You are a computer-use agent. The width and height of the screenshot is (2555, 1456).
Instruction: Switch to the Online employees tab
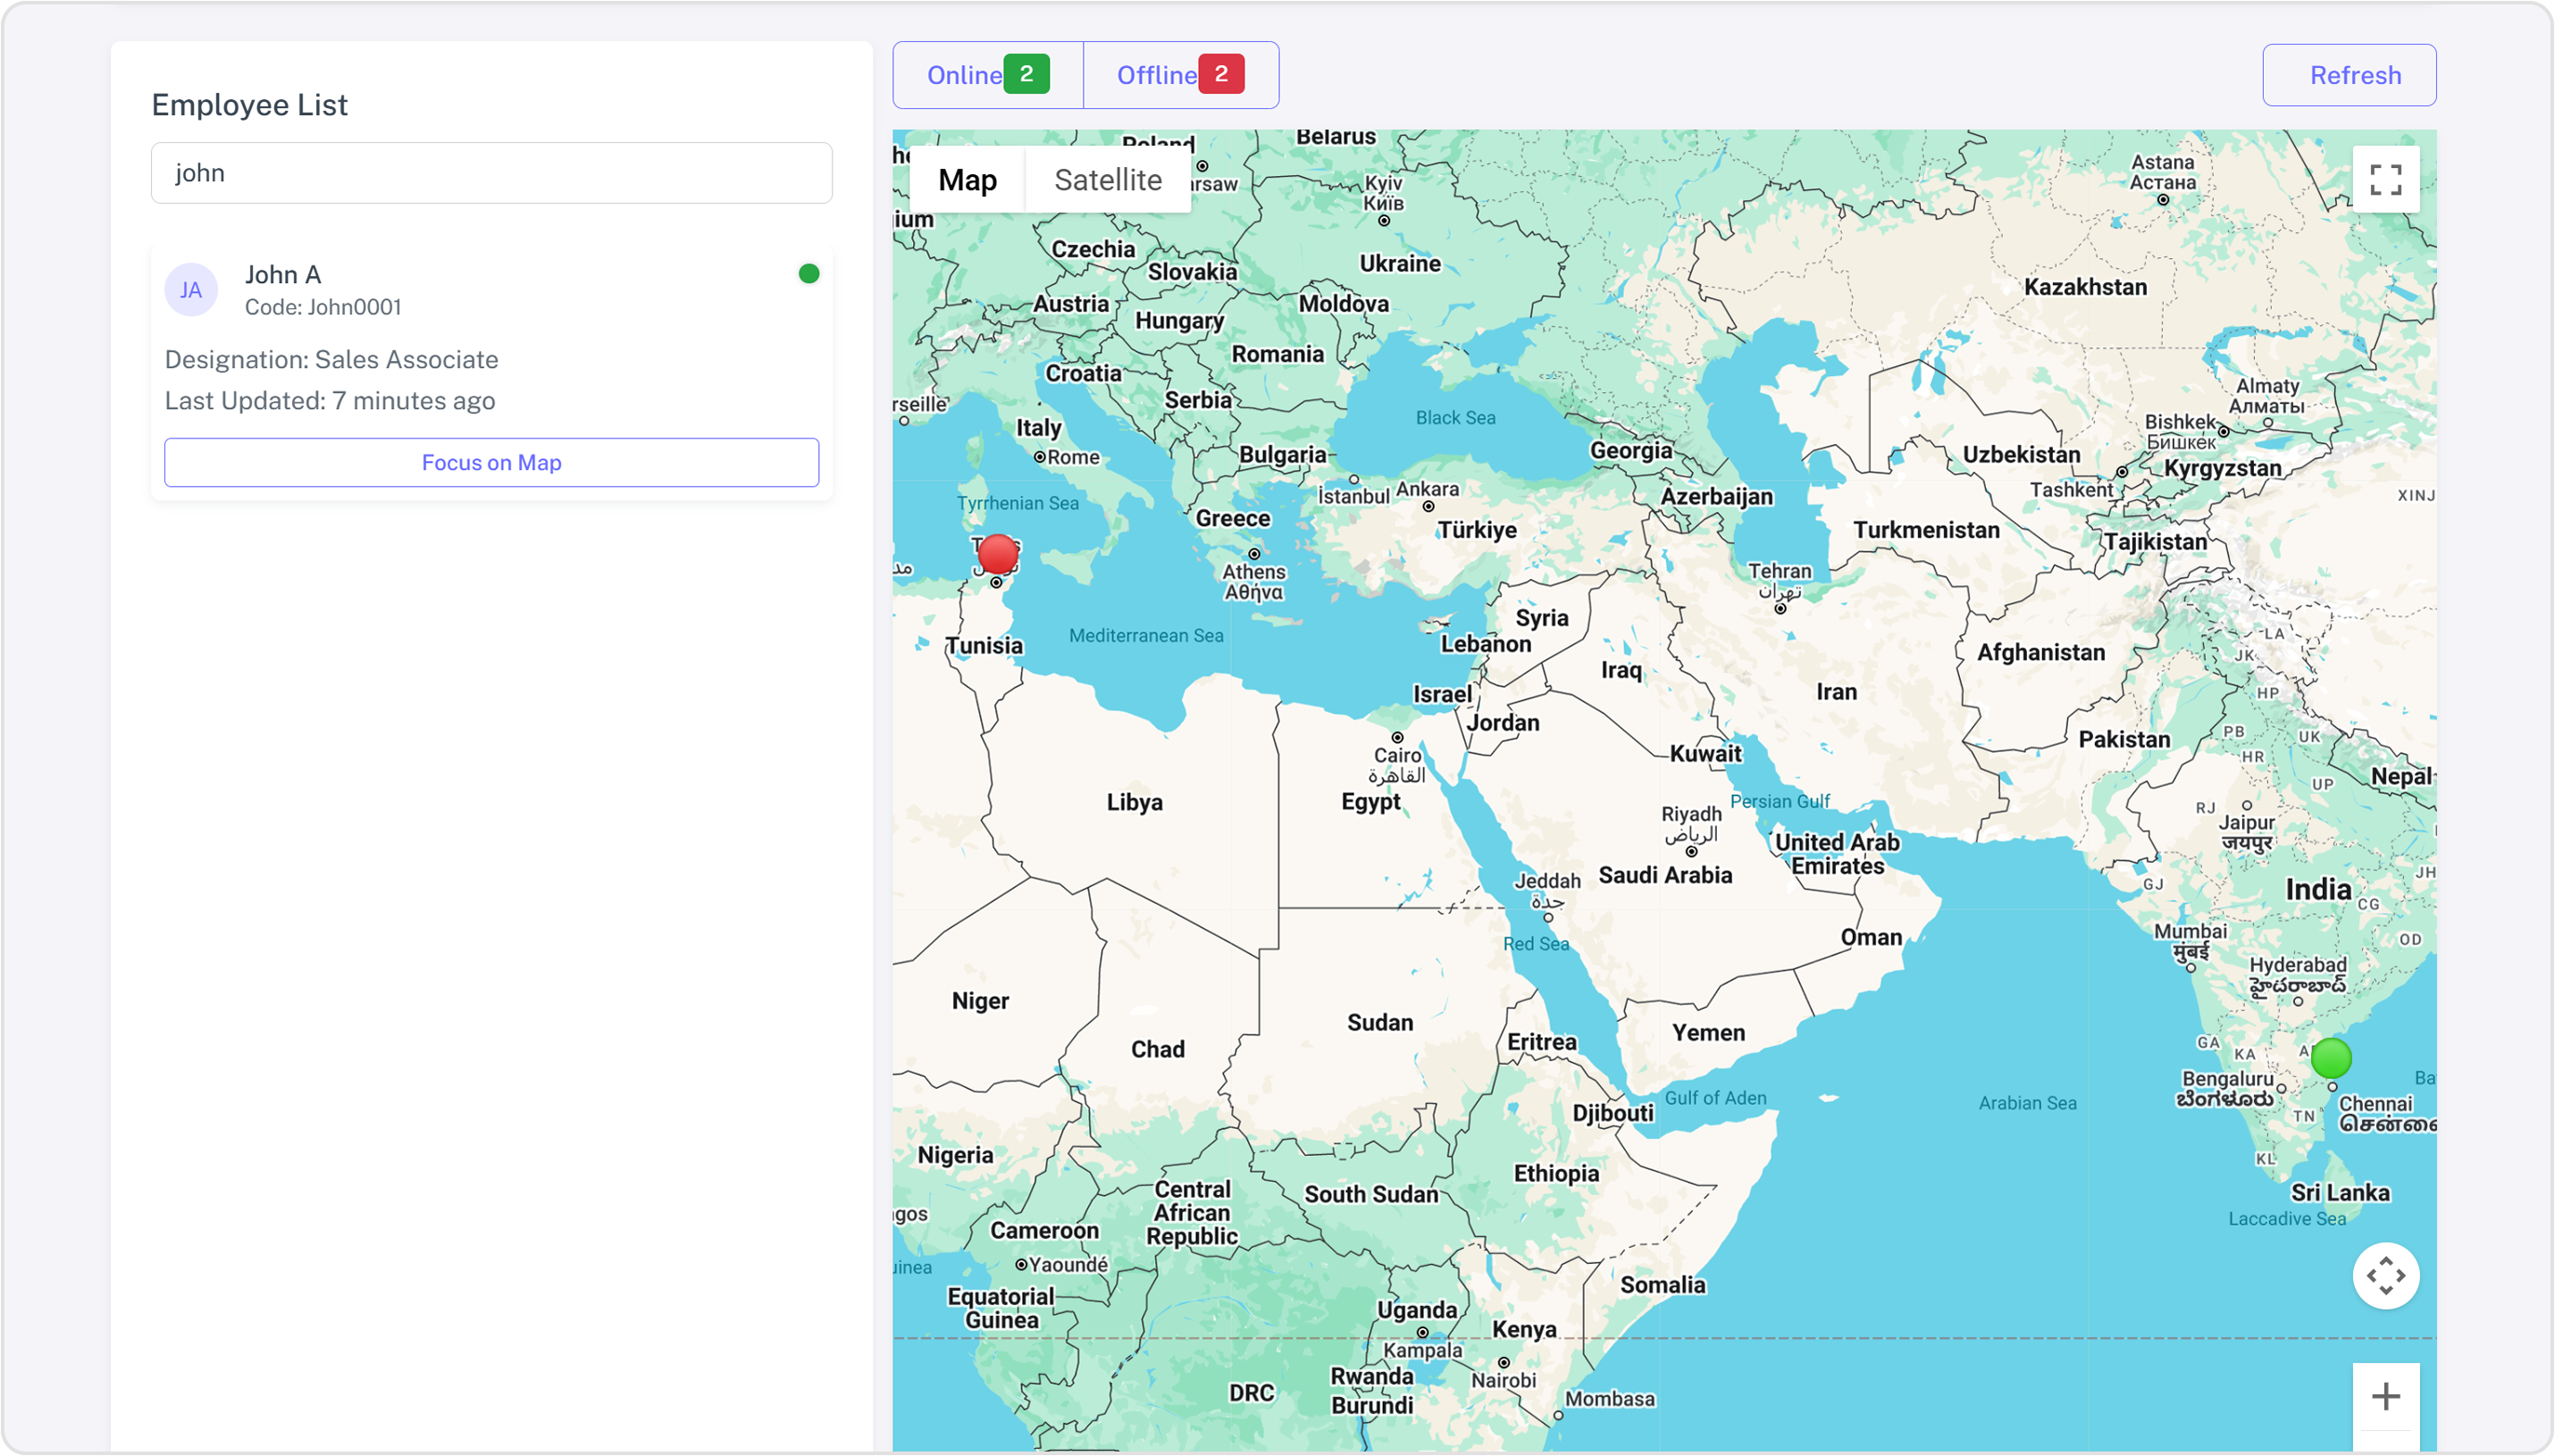point(988,75)
